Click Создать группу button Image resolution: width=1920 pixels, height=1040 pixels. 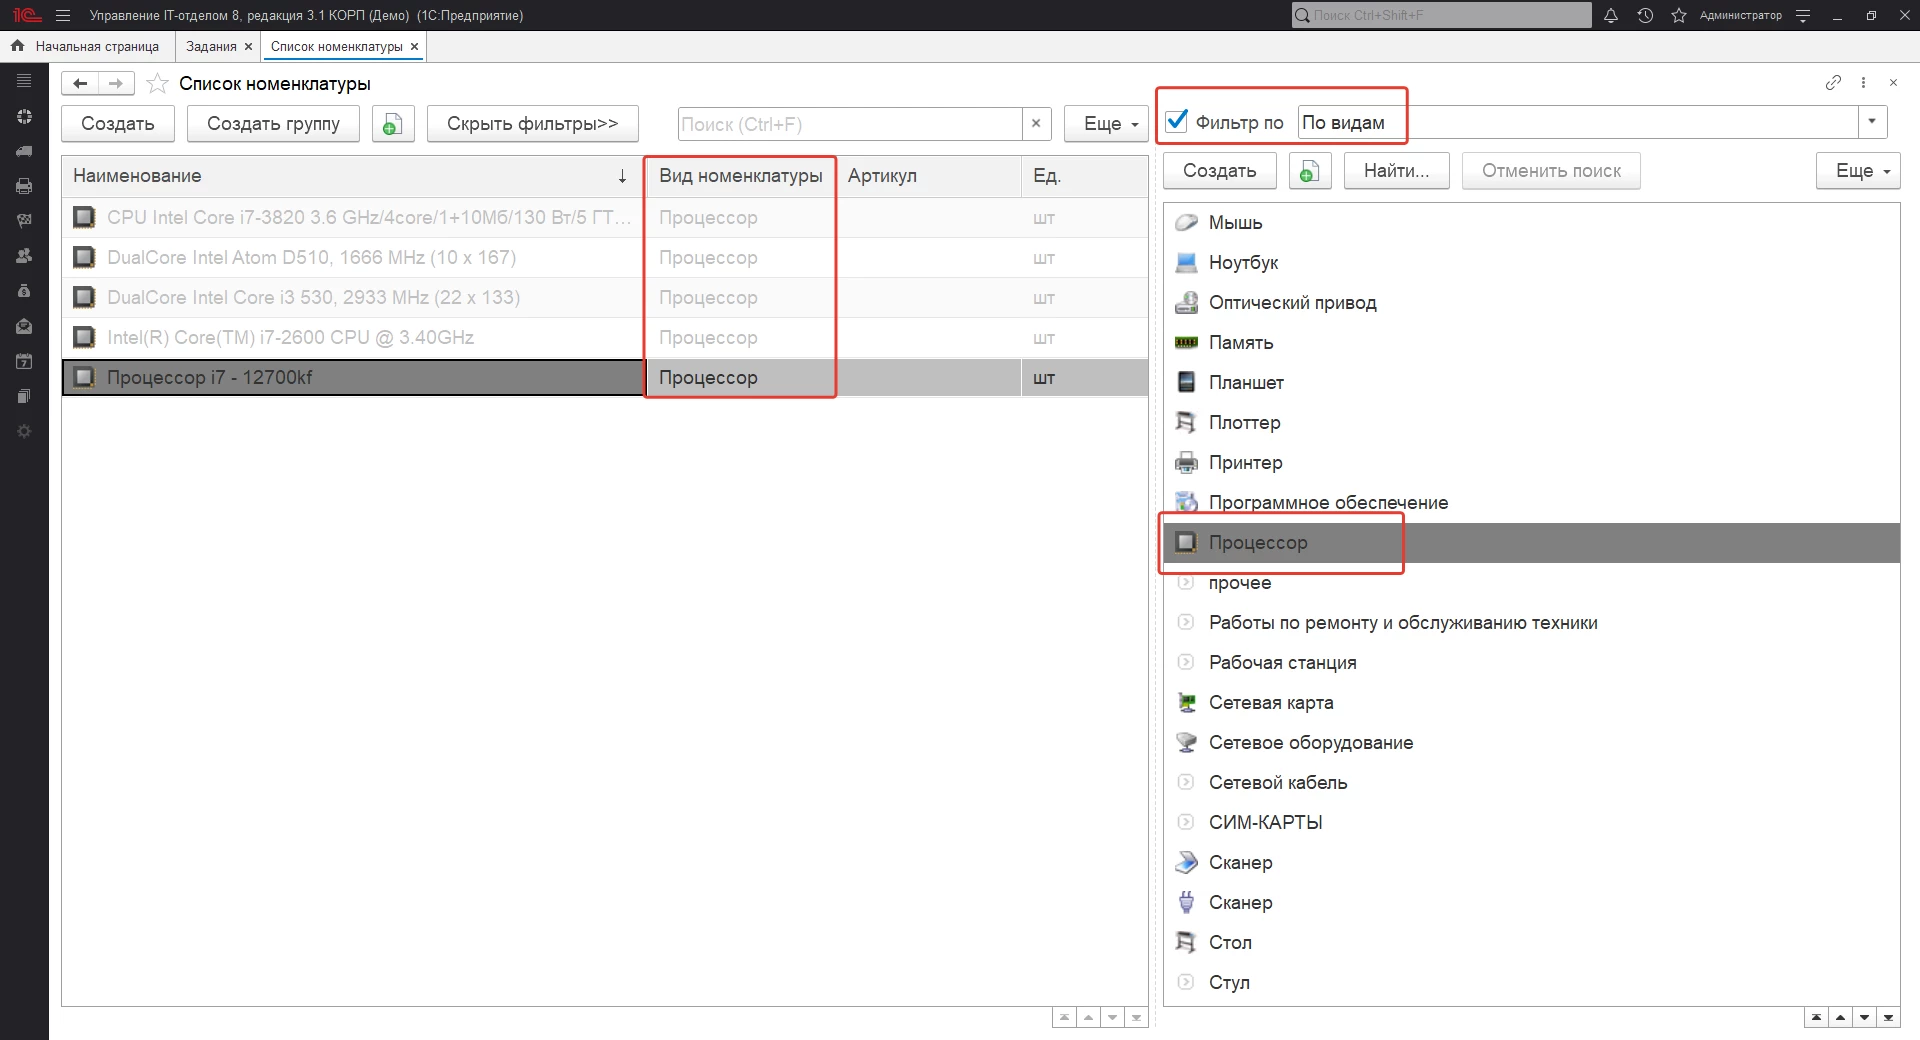tap(273, 124)
